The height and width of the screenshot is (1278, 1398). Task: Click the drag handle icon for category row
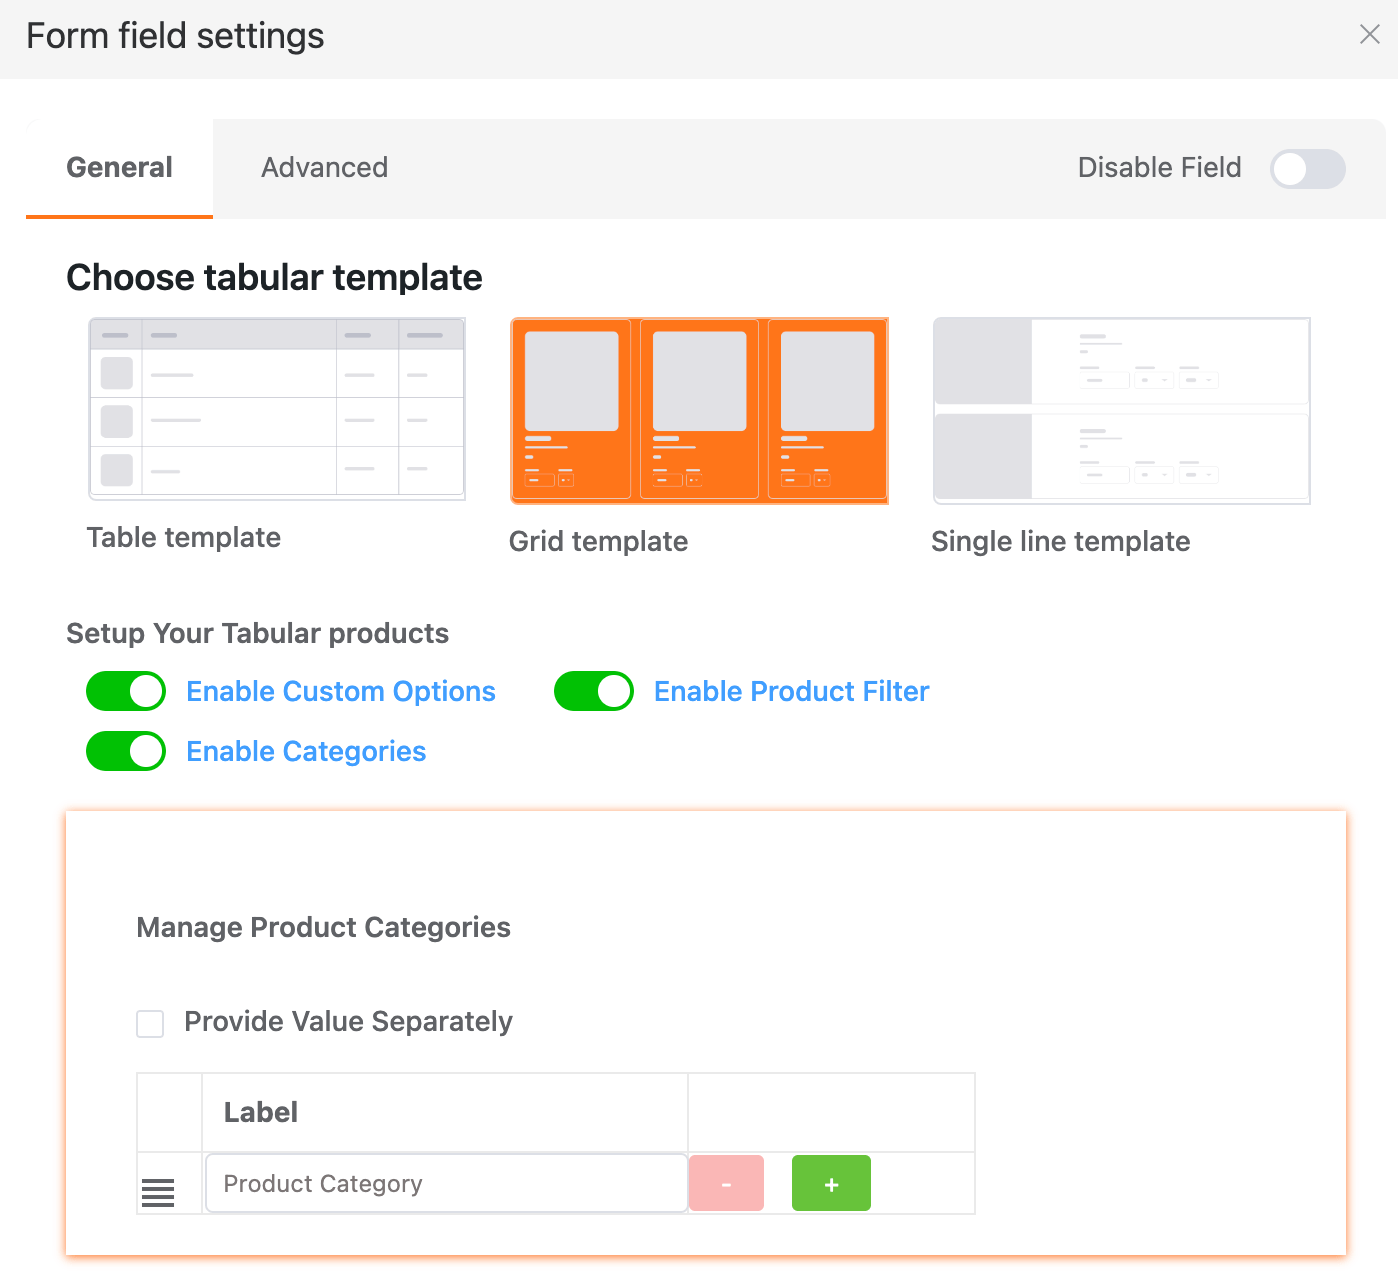point(158,1192)
